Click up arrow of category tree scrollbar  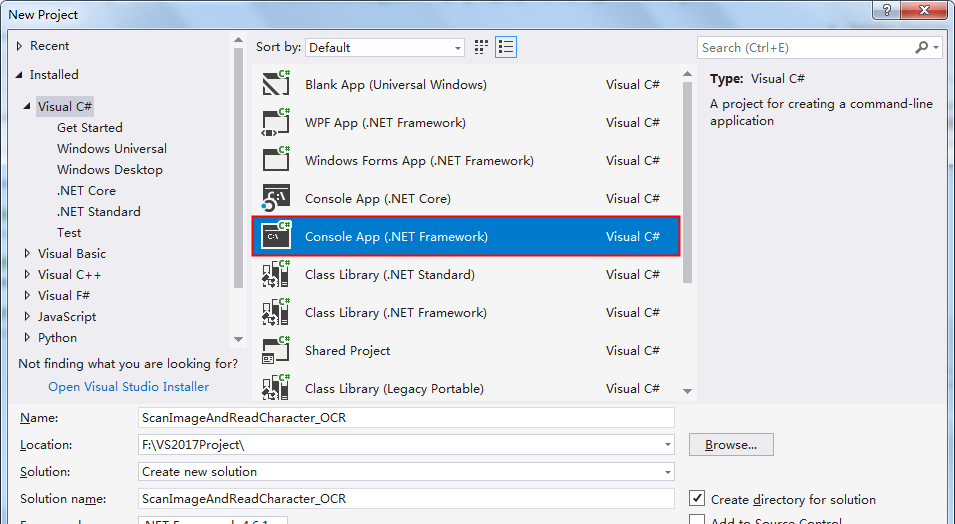[238, 40]
